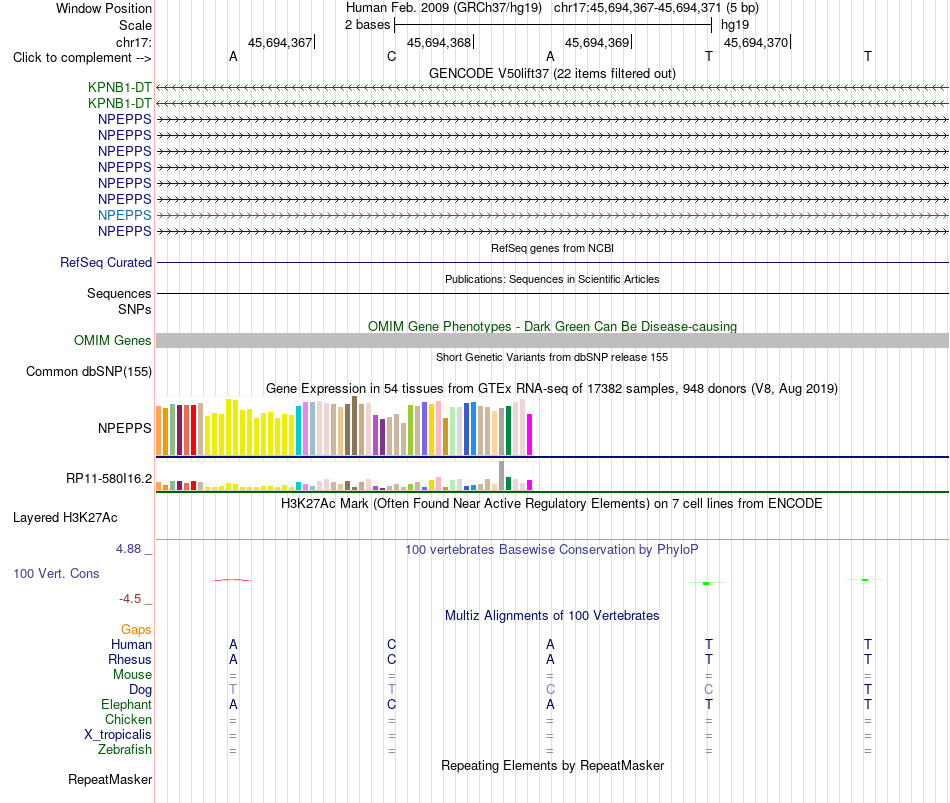Click the 'RepeatMasker' track label
Image resolution: width=950 pixels, height=803 pixels.
[110, 779]
